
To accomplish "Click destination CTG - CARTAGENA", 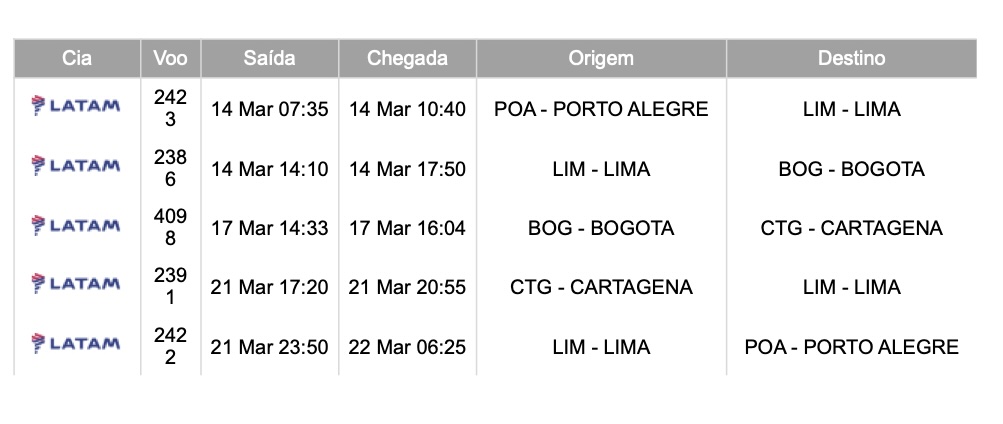I will tap(851, 228).
